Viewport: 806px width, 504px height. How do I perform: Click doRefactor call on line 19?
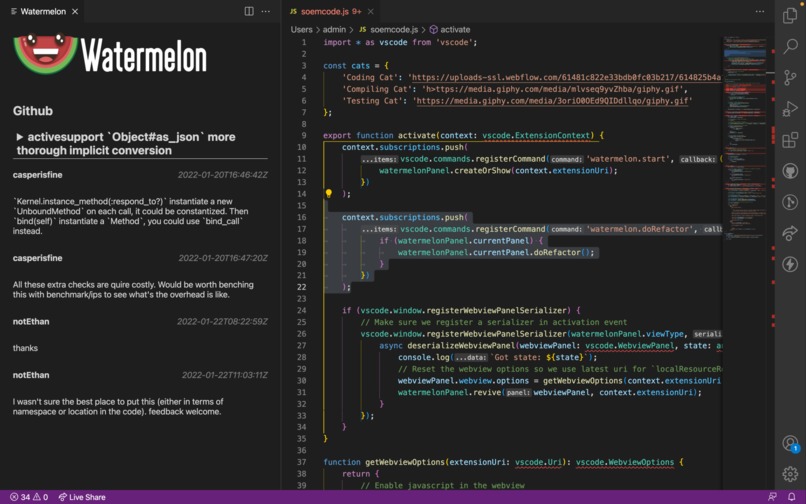(x=557, y=253)
